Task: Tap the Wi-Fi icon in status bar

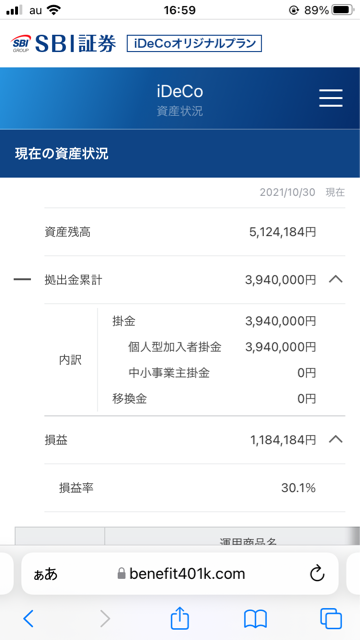Action: [53, 10]
